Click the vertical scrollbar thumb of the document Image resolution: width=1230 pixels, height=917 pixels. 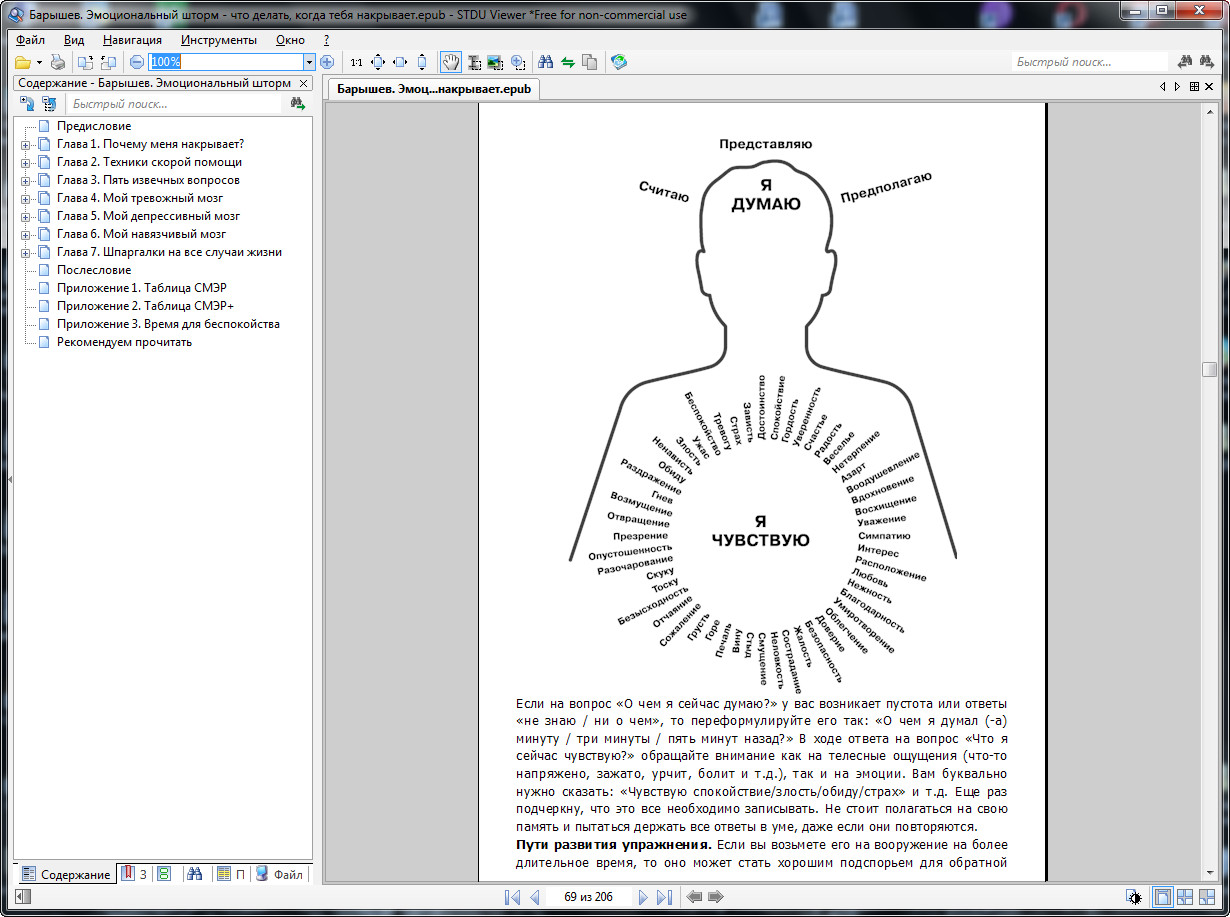(1209, 370)
